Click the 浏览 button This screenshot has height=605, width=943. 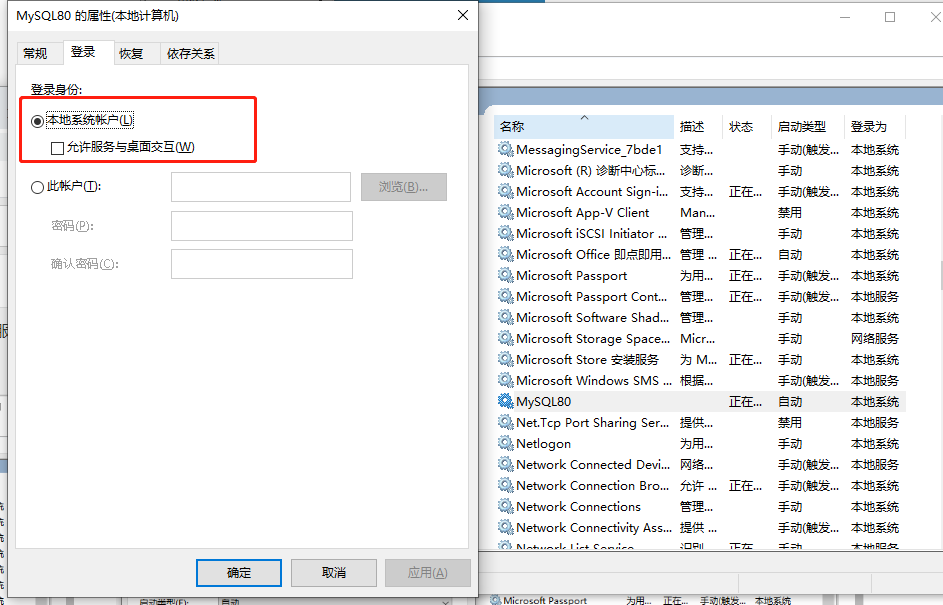[x=403, y=187]
